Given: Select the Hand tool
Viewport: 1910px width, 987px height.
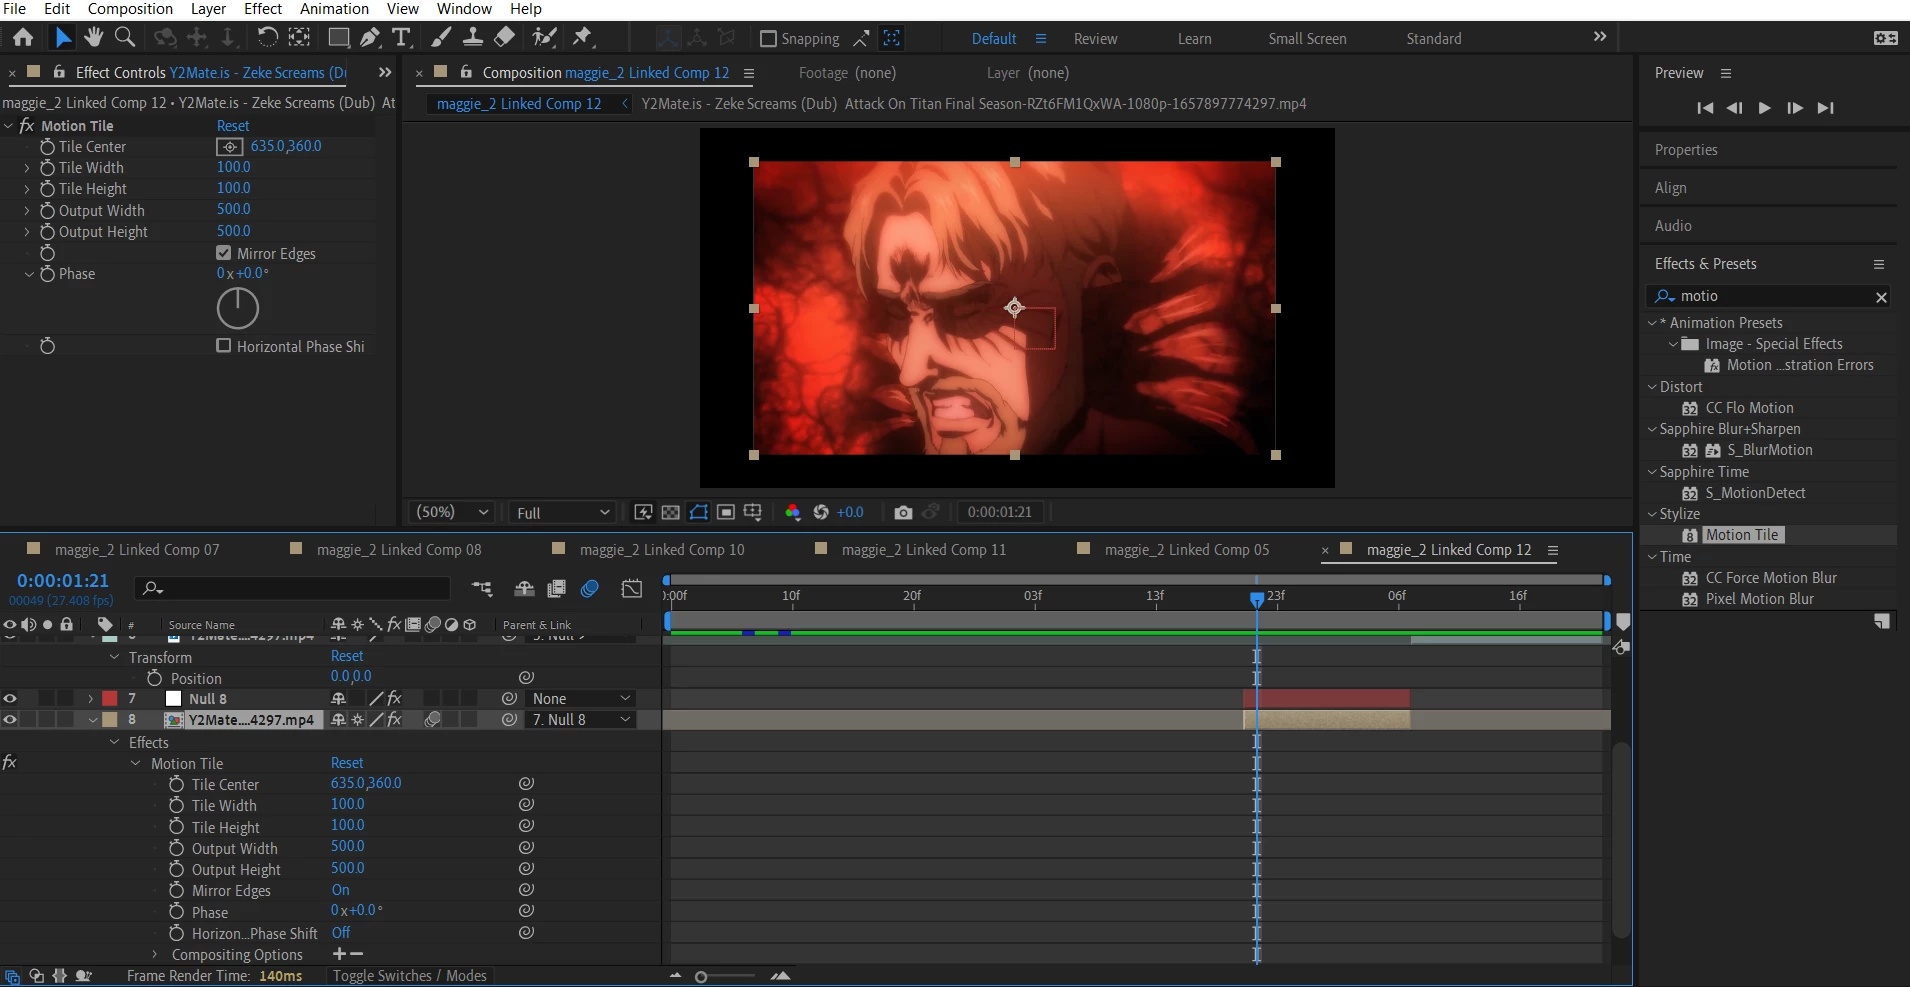Looking at the screenshot, I should point(94,38).
